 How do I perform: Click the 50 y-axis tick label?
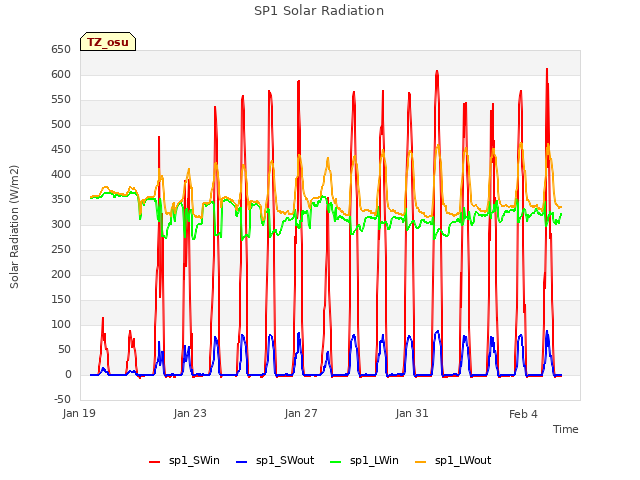[64, 350]
